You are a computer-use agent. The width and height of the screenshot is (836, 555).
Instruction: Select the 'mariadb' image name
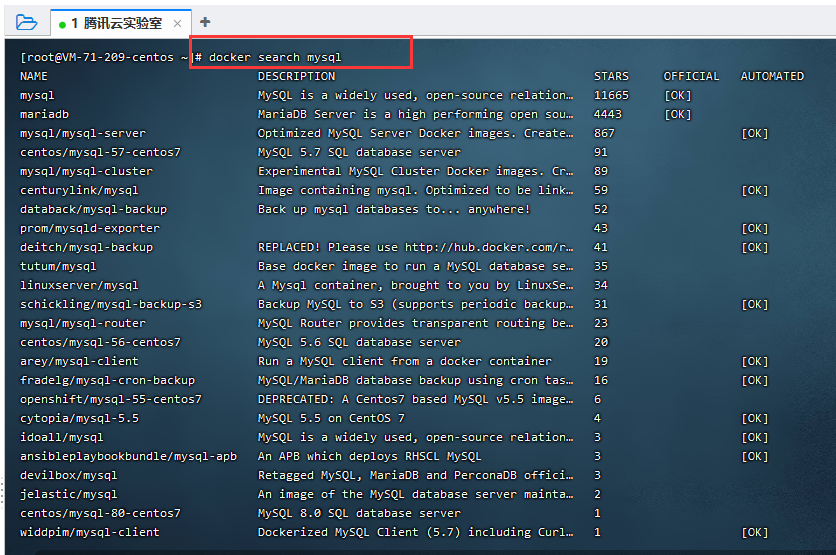click(44, 114)
